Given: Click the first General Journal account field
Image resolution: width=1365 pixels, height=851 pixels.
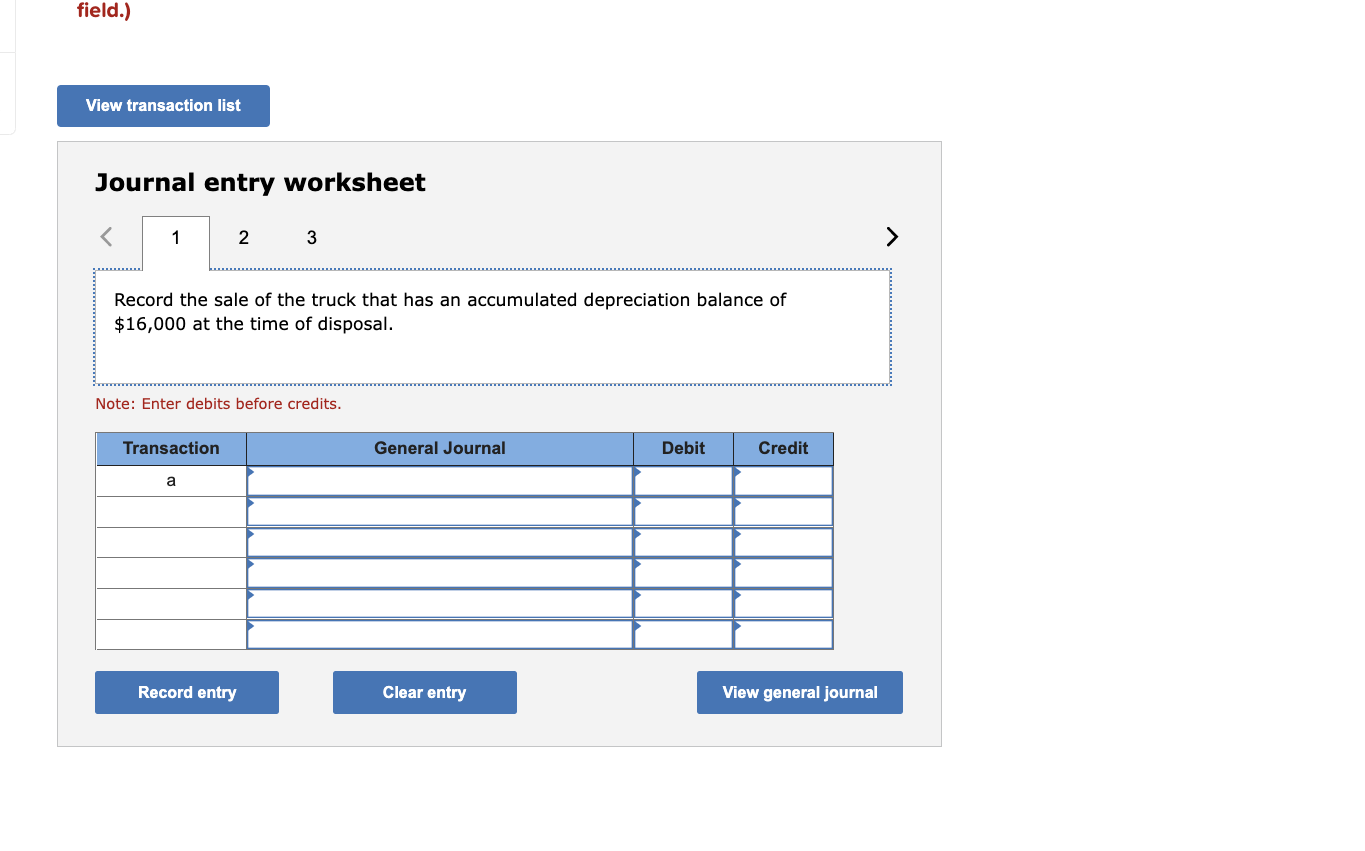Looking at the screenshot, I should [440, 480].
